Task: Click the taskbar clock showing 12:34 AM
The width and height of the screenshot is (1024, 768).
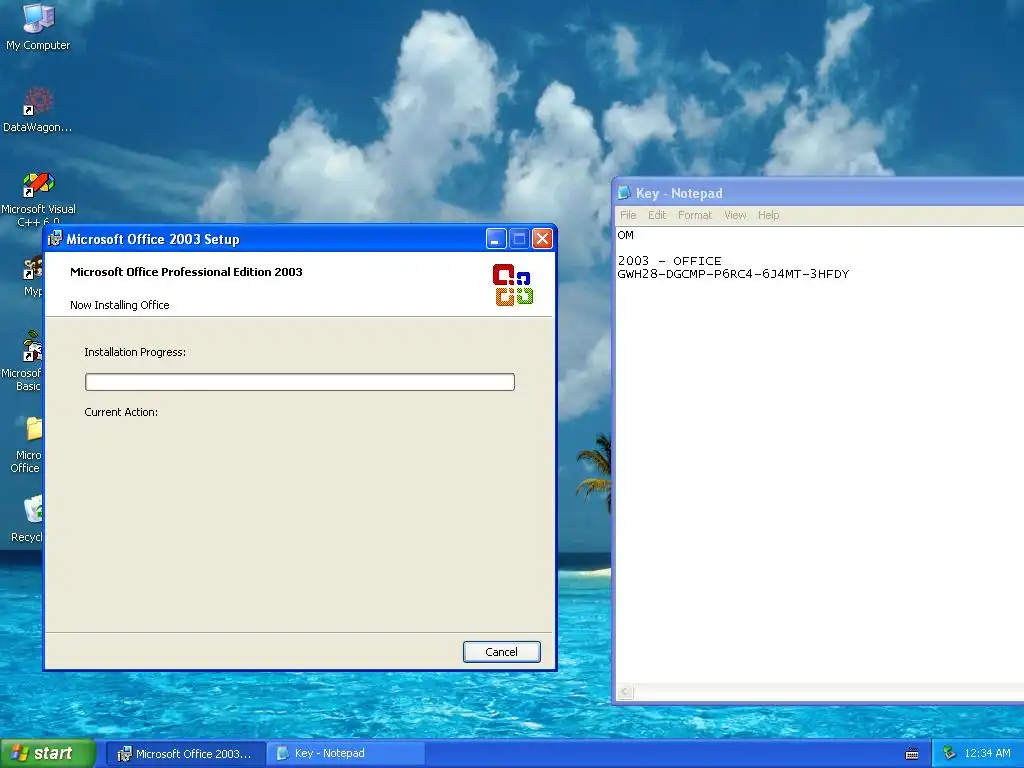Action: click(987, 754)
